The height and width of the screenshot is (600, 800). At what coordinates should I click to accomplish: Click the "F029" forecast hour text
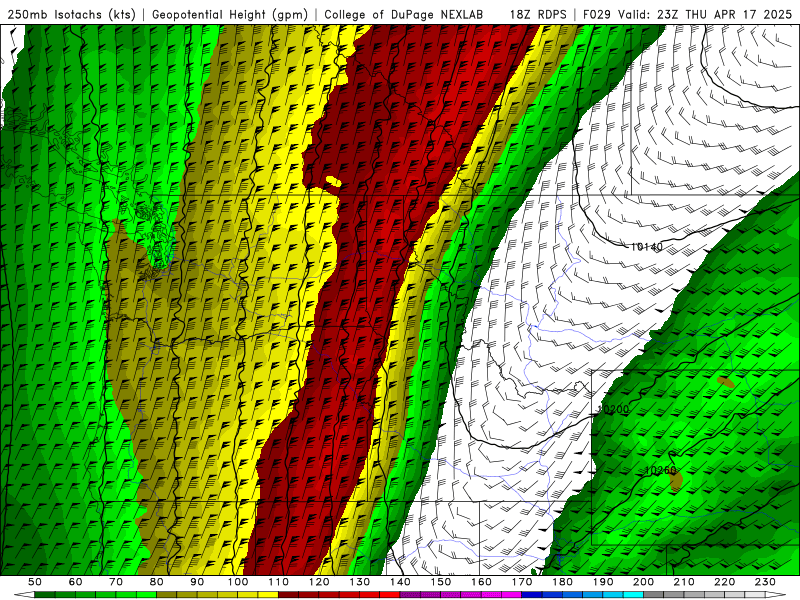pyautogui.click(x=597, y=14)
